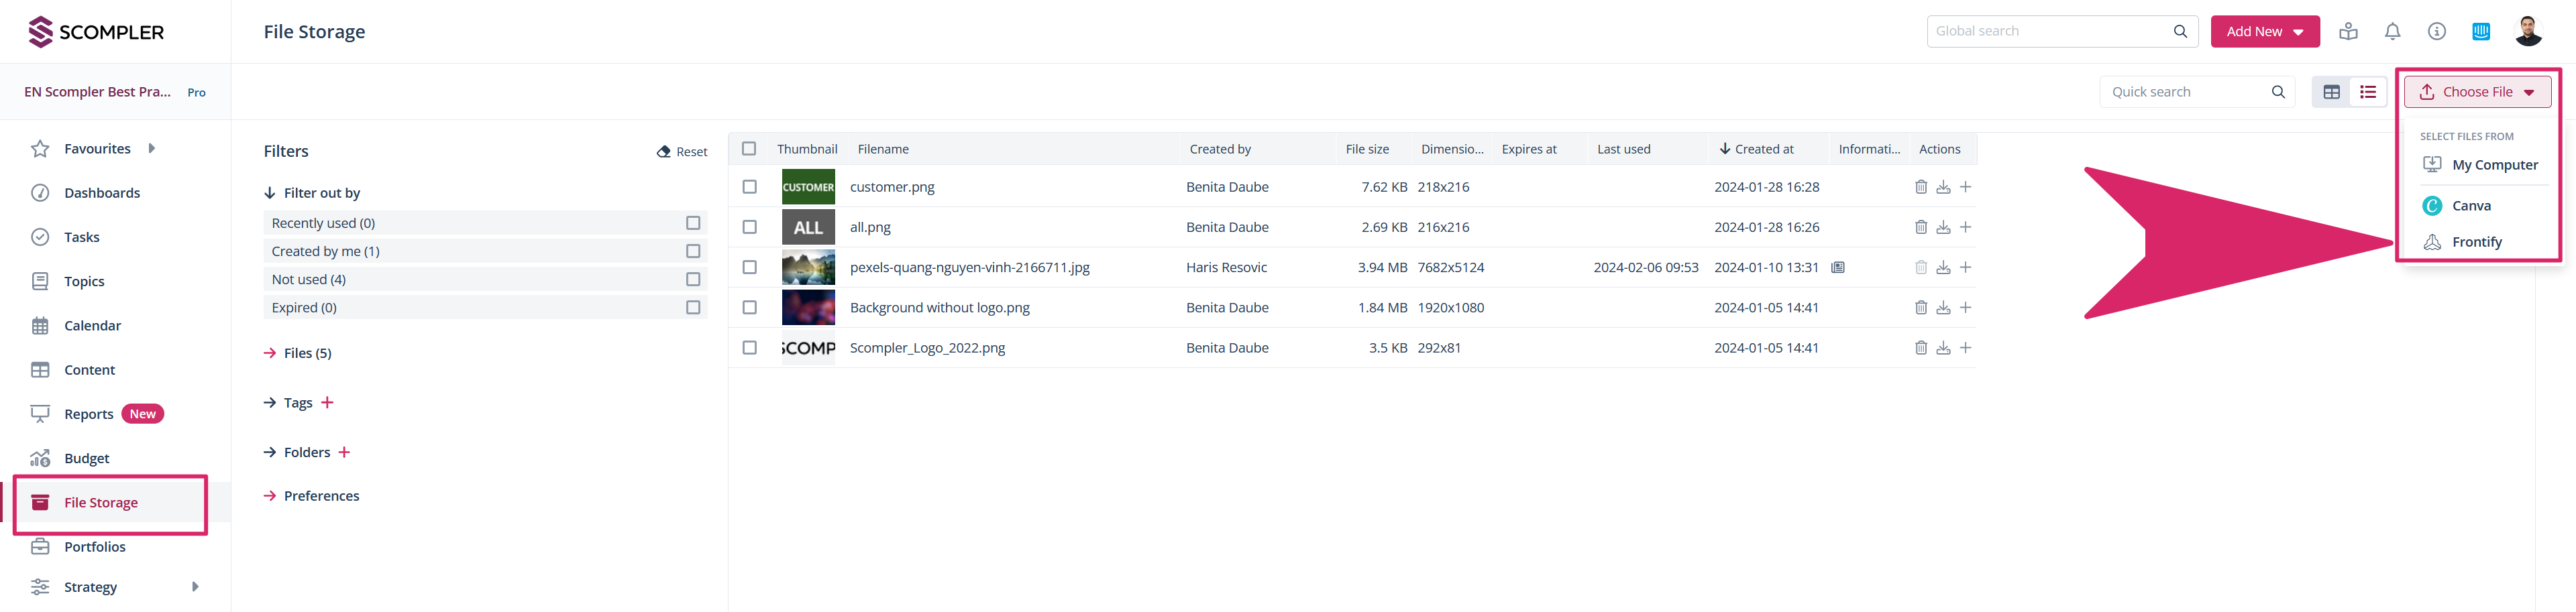Delete customer.png using trash icon

1920,187
